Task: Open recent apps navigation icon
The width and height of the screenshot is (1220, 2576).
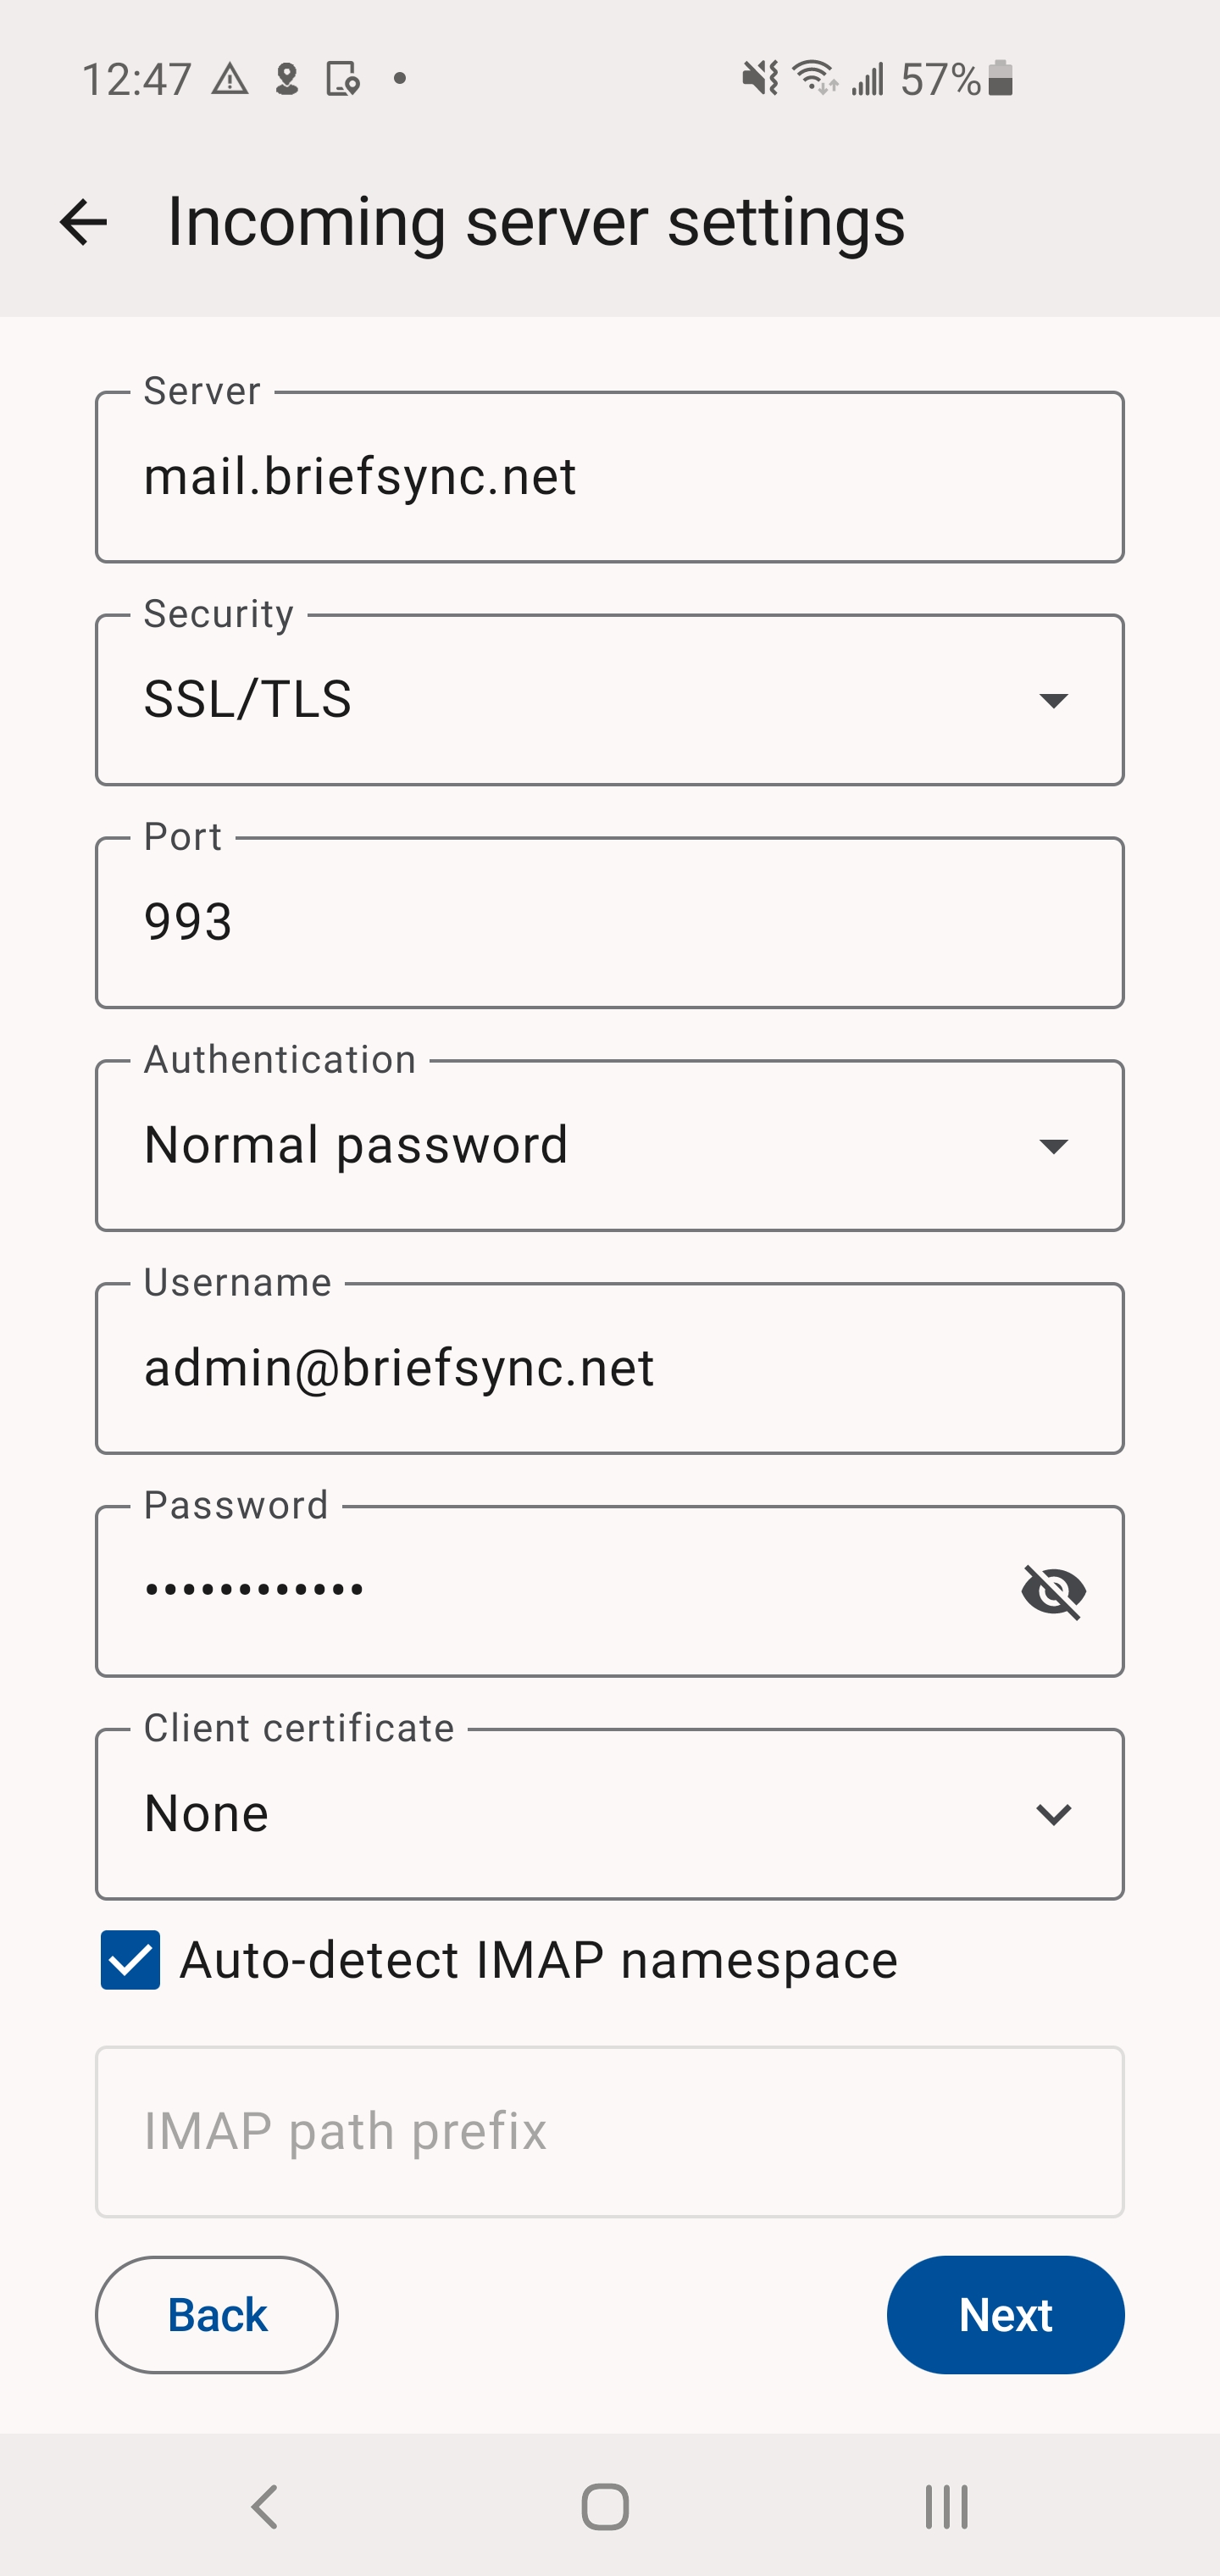Action: 945,2507
